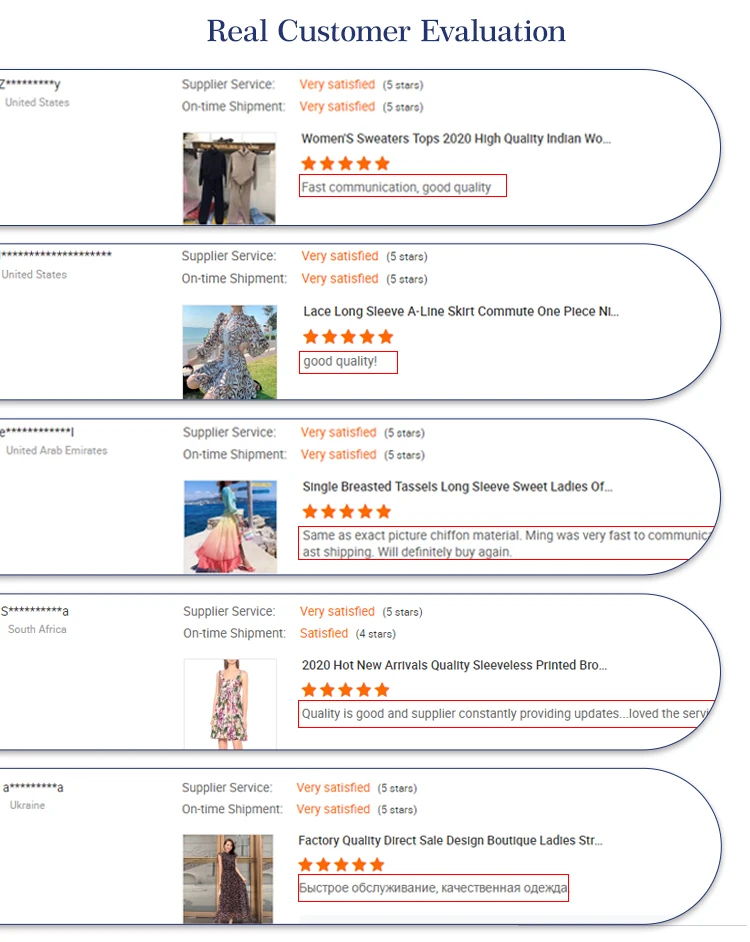Click United States under reviewer Z*********y

pyautogui.click(x=37, y=103)
